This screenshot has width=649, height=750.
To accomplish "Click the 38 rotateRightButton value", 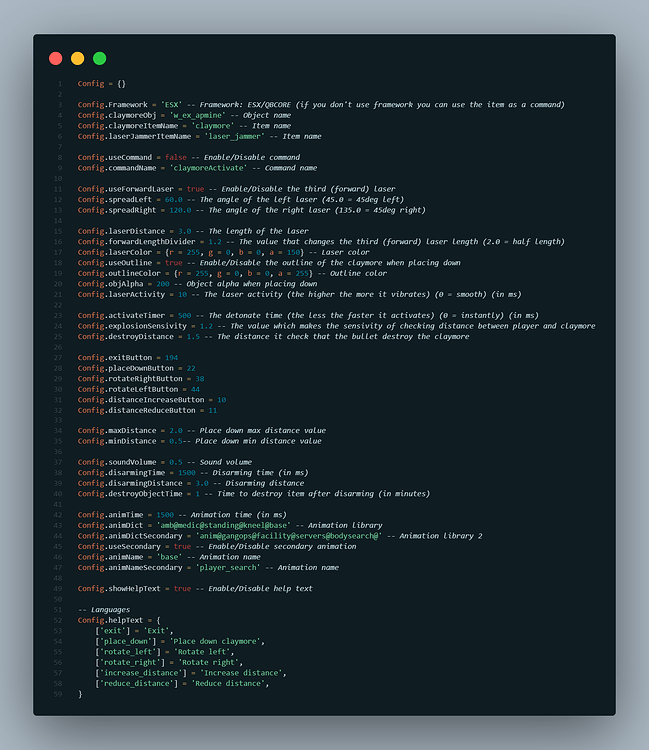I will click(x=200, y=378).
